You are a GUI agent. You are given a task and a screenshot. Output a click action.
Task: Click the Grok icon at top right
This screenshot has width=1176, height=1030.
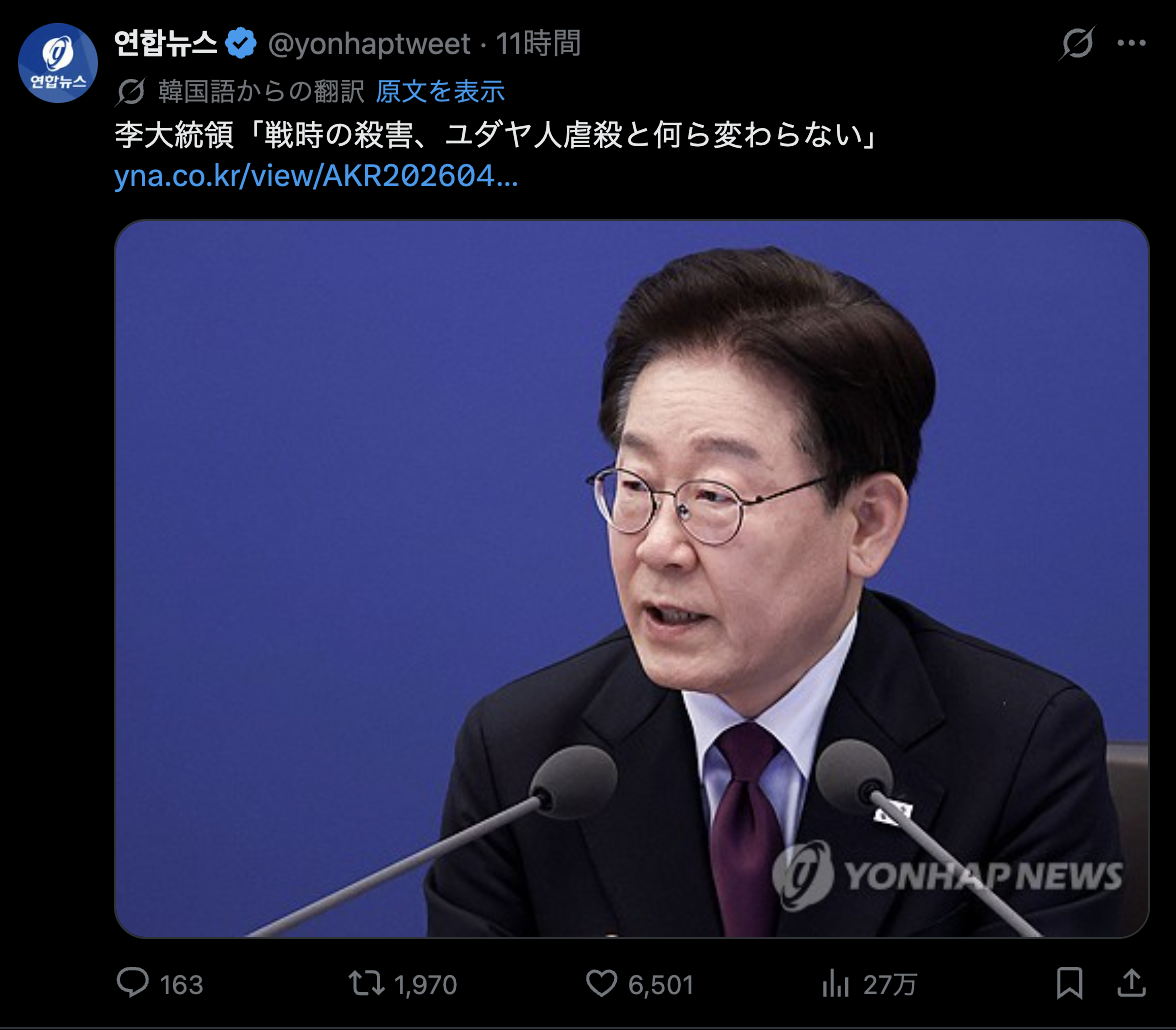[1077, 43]
